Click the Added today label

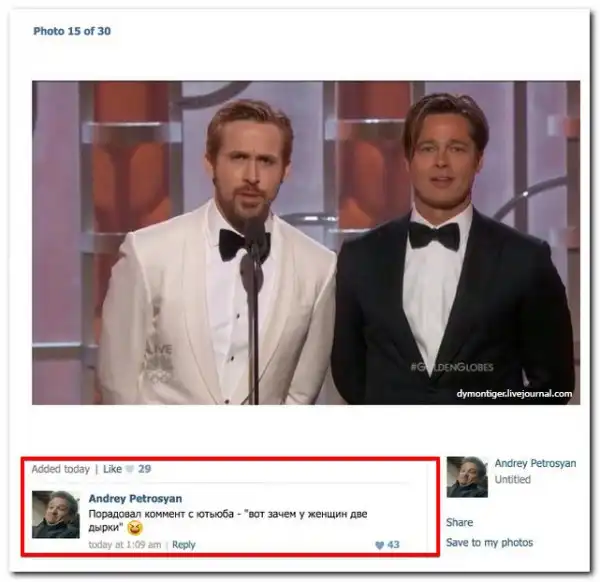(x=60, y=469)
